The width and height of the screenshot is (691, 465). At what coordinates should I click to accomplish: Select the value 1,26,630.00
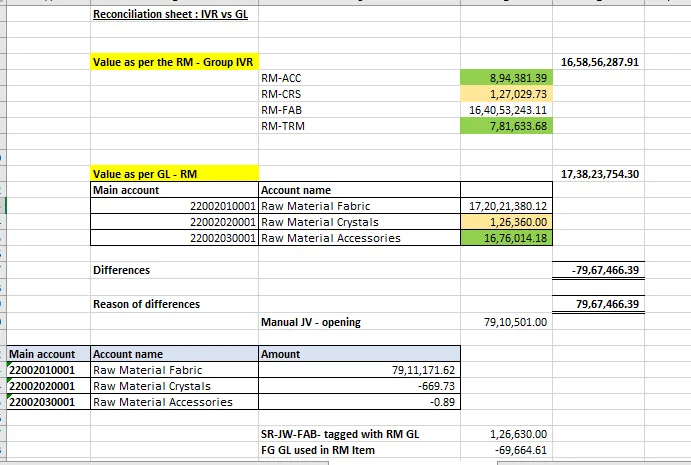506,434
